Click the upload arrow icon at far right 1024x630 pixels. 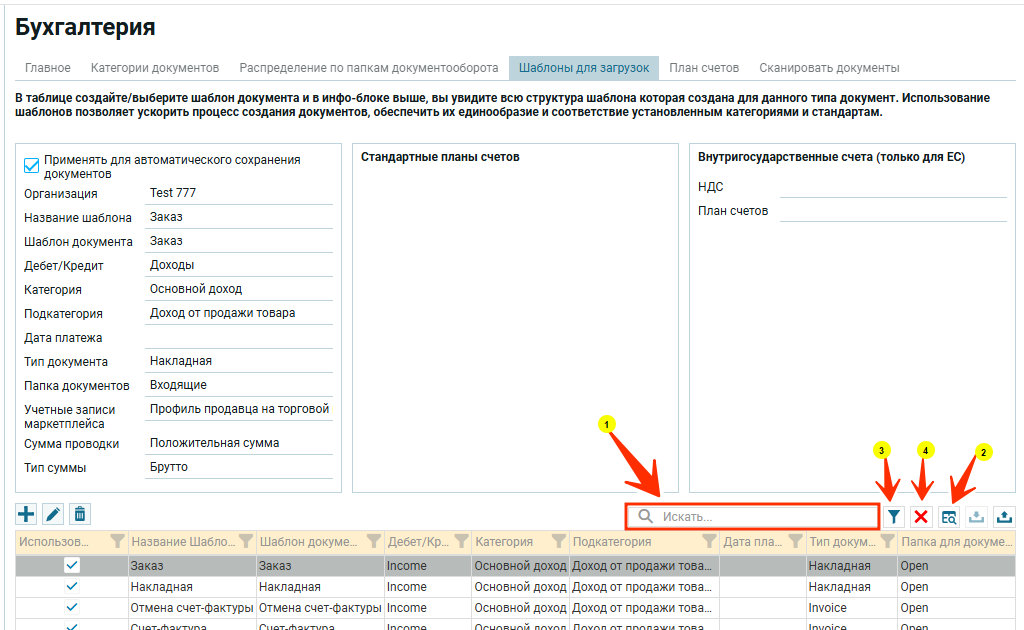coord(1003,516)
